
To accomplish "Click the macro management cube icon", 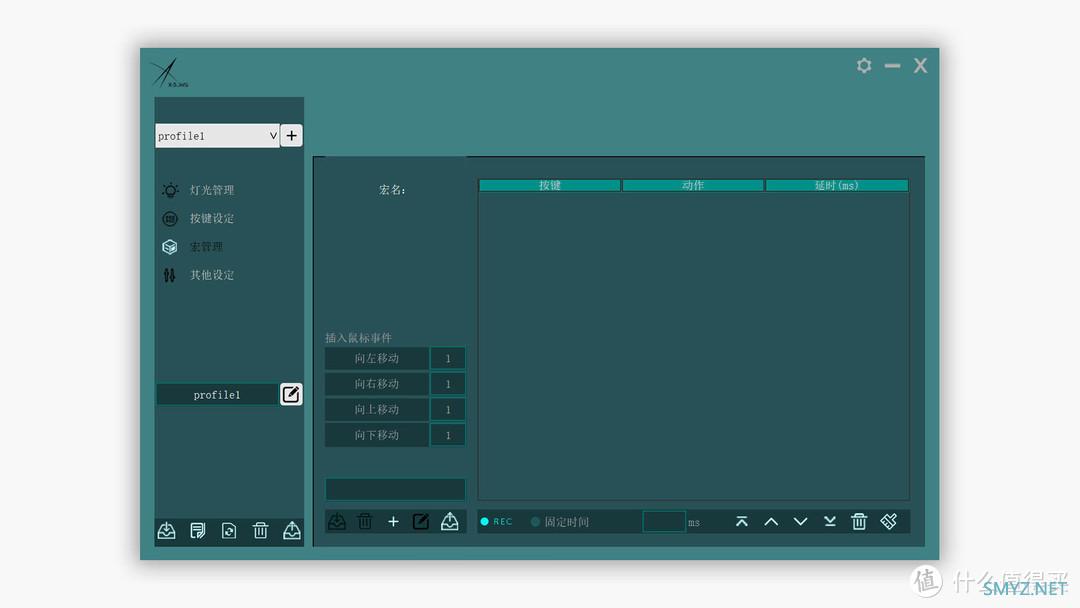I will pyautogui.click(x=169, y=247).
